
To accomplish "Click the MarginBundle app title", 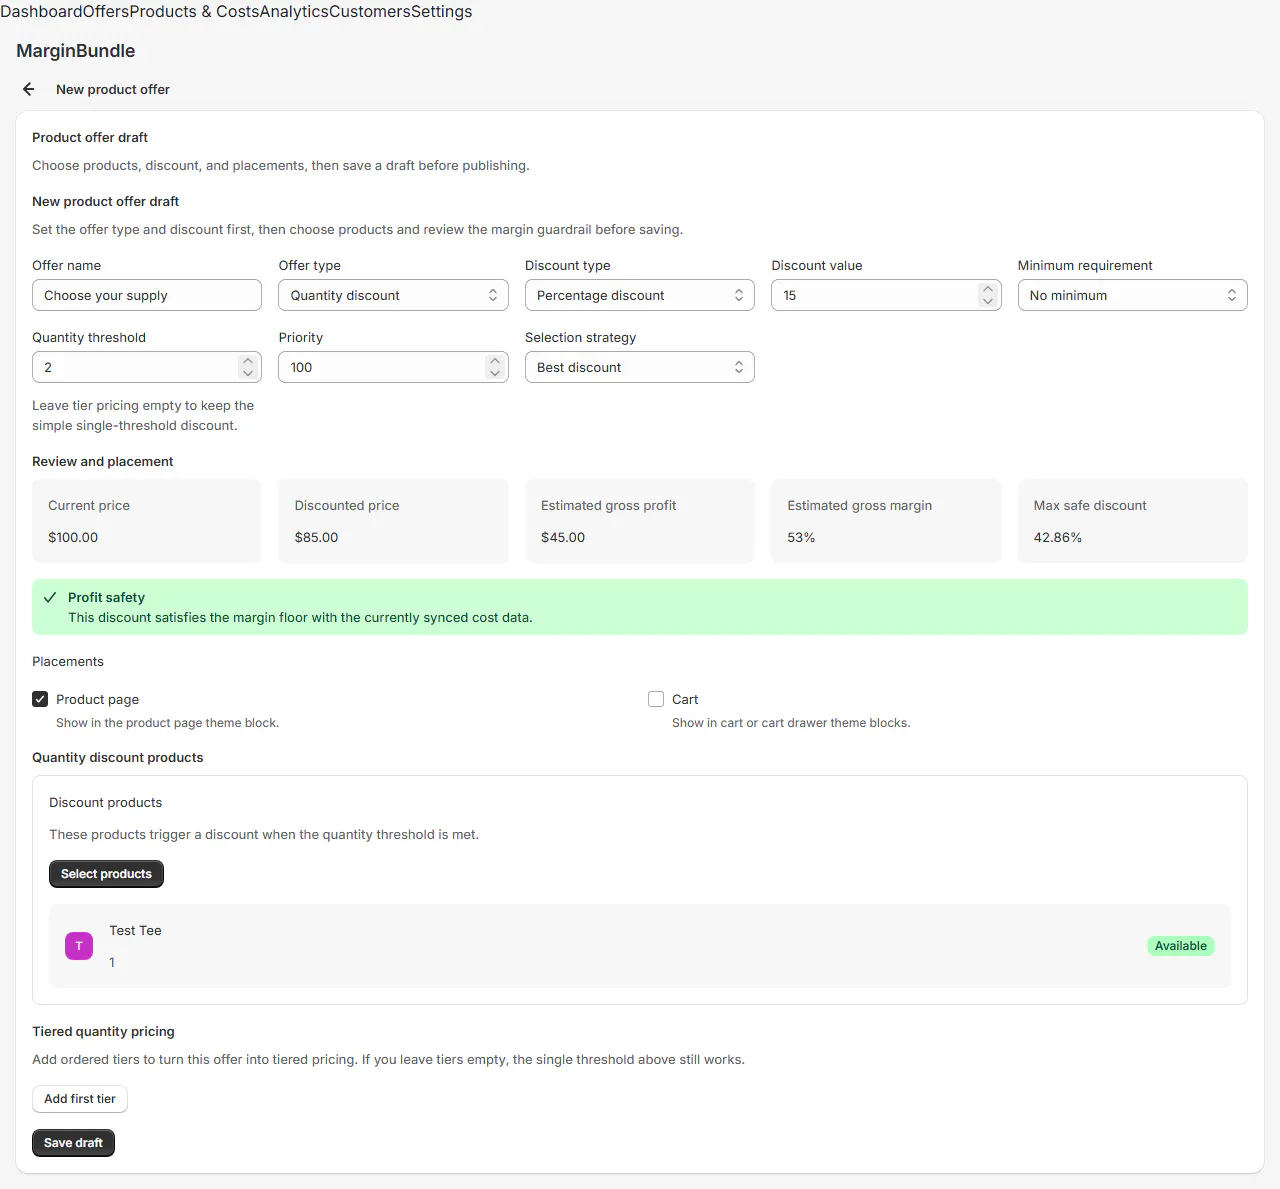I will (76, 51).
